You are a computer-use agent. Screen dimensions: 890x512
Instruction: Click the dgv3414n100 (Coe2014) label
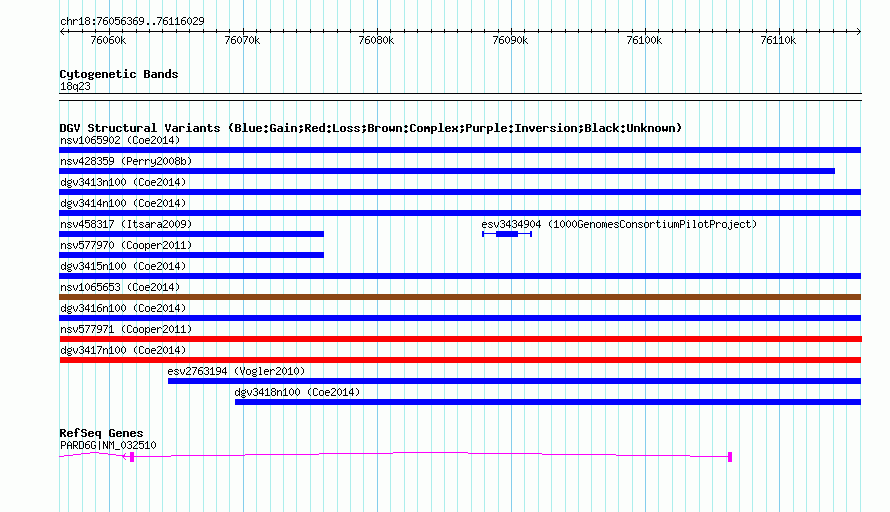coord(123,203)
